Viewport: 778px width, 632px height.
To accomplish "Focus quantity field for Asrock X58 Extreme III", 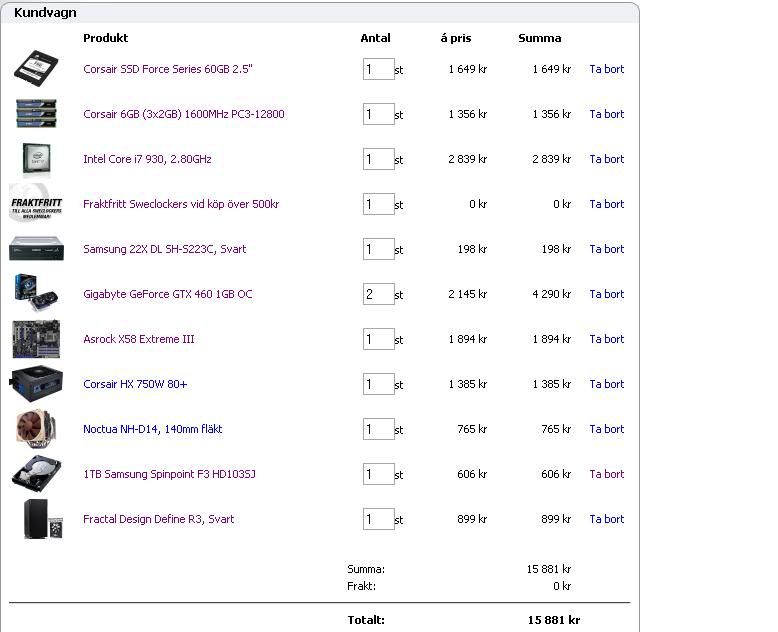I will 378,339.
